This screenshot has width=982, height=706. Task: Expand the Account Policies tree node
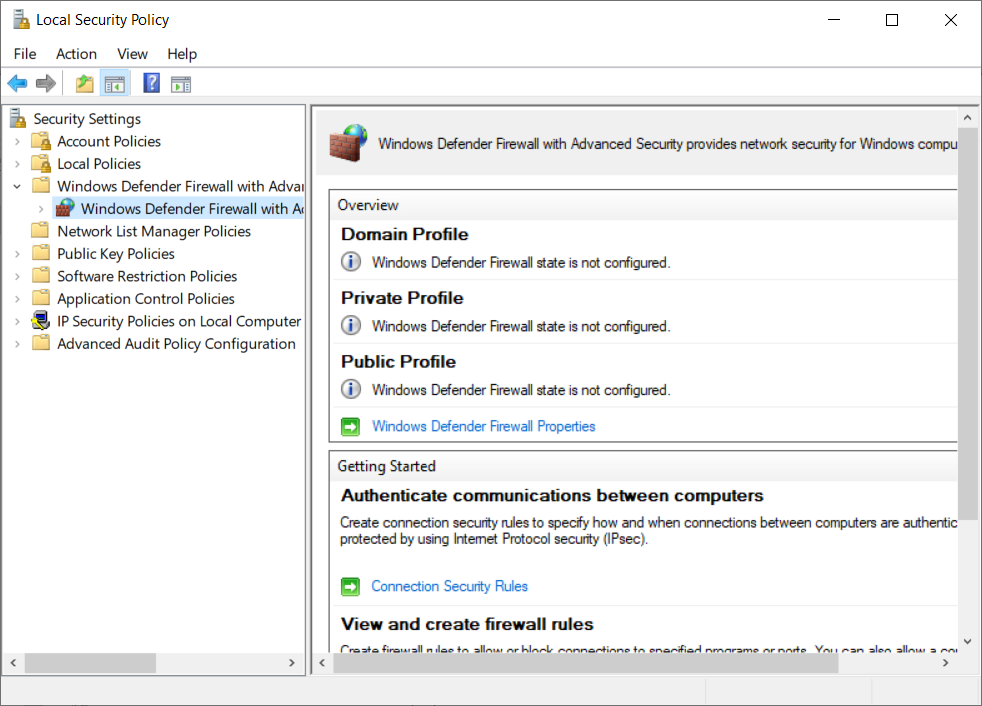click(x=18, y=142)
